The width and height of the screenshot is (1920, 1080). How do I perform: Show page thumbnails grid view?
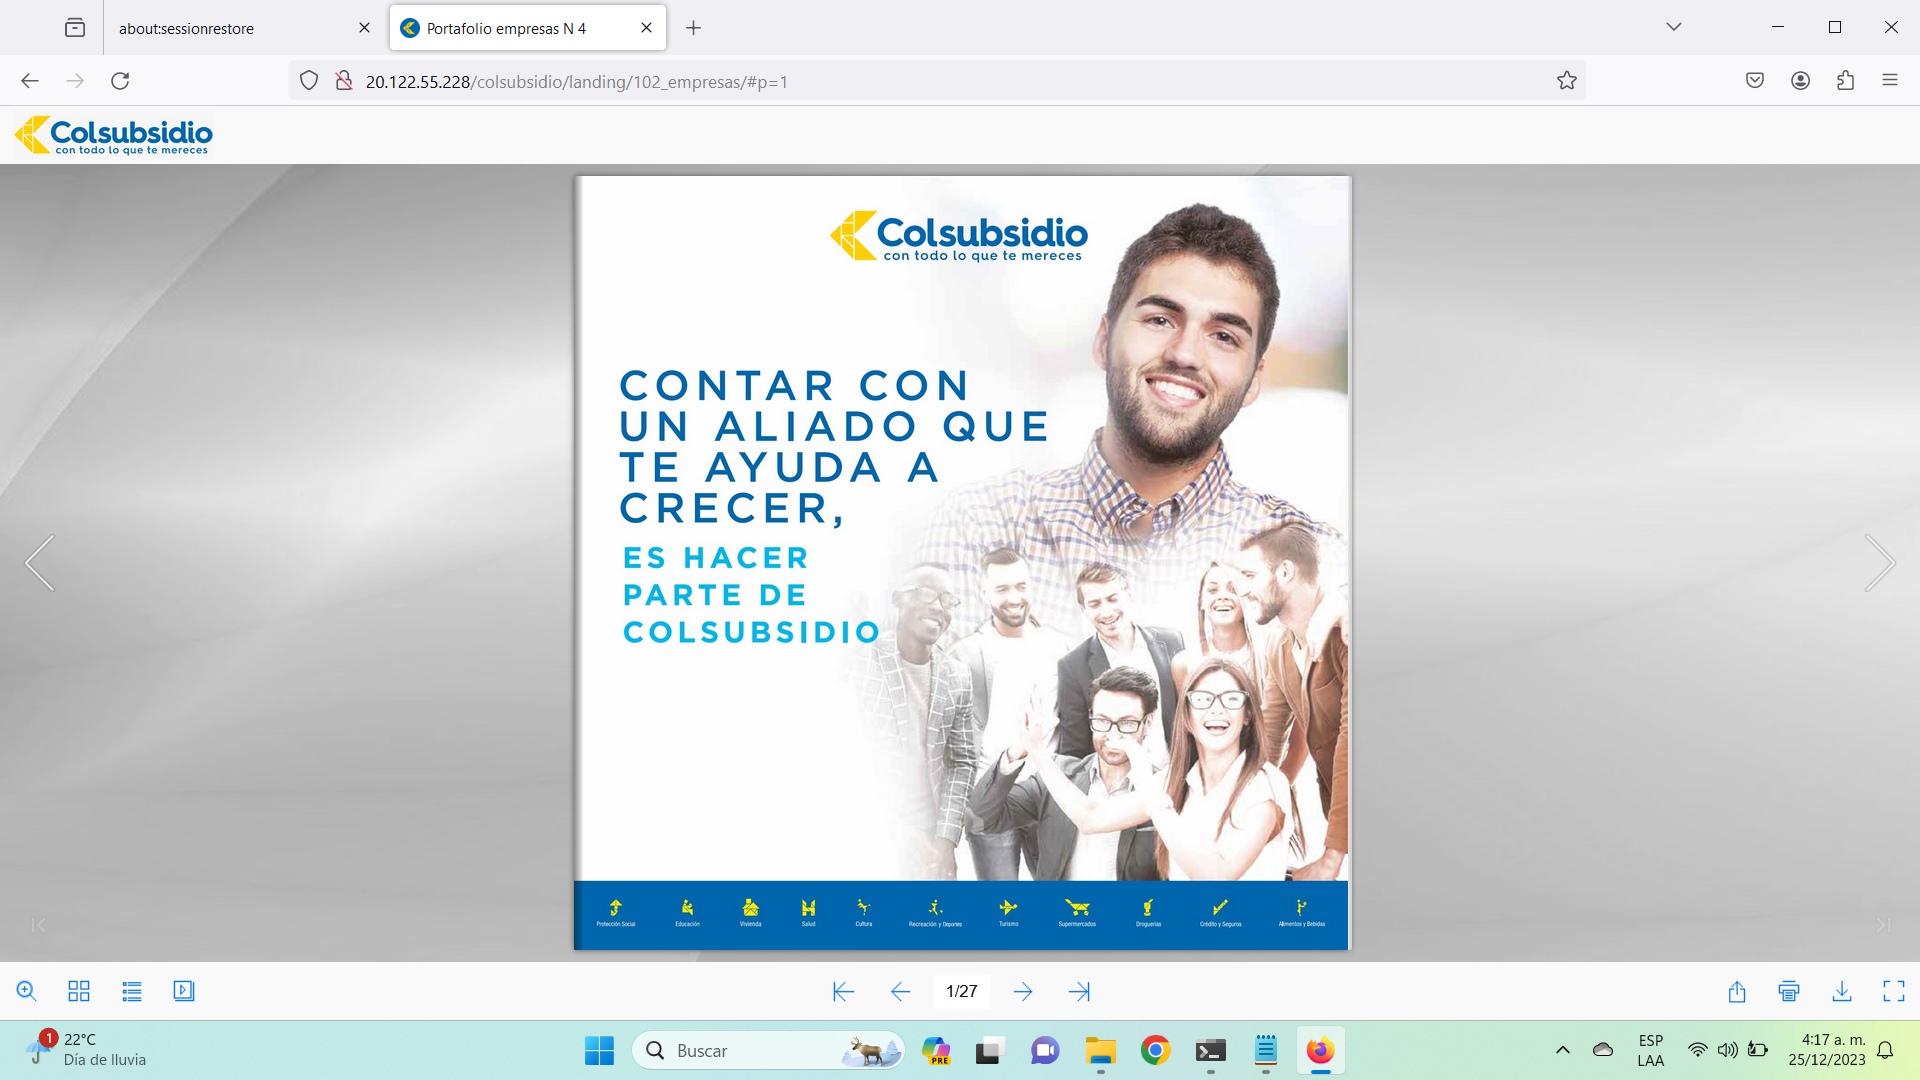(79, 991)
